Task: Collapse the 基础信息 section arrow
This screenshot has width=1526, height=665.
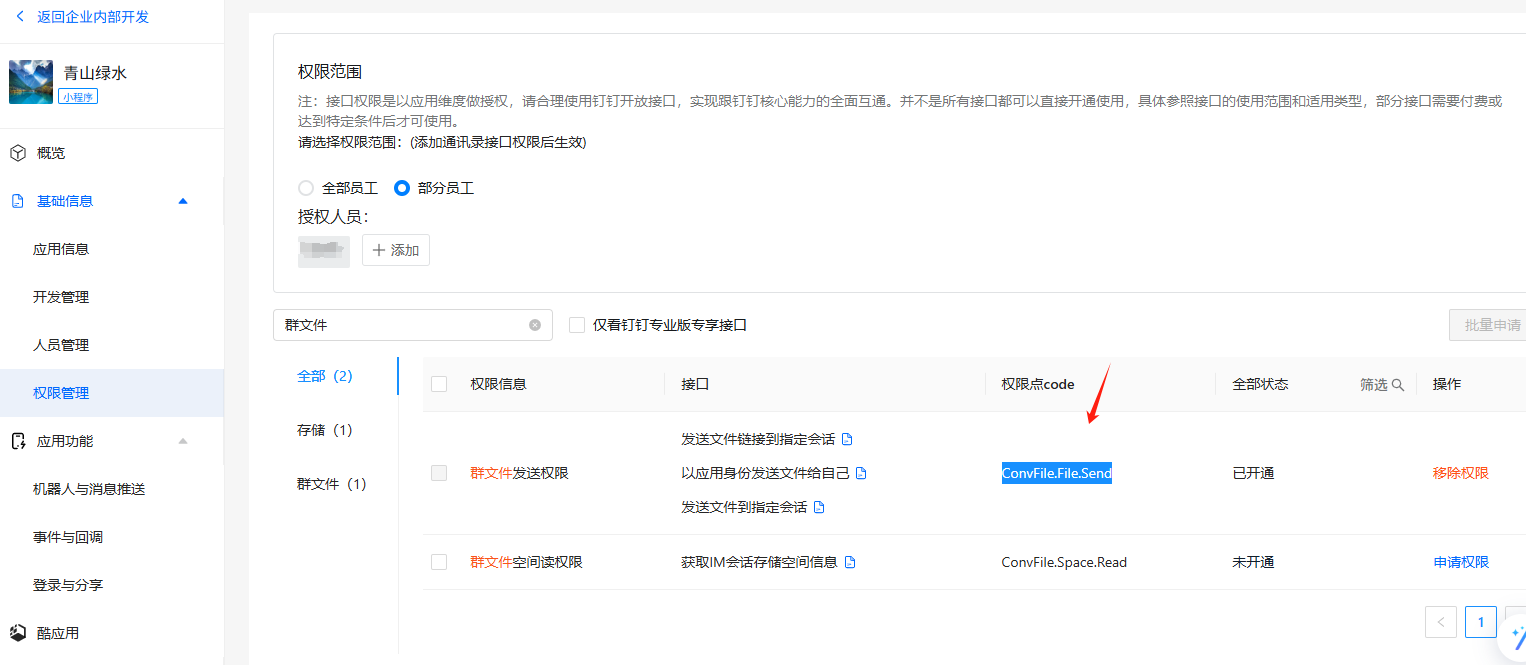Action: point(182,201)
